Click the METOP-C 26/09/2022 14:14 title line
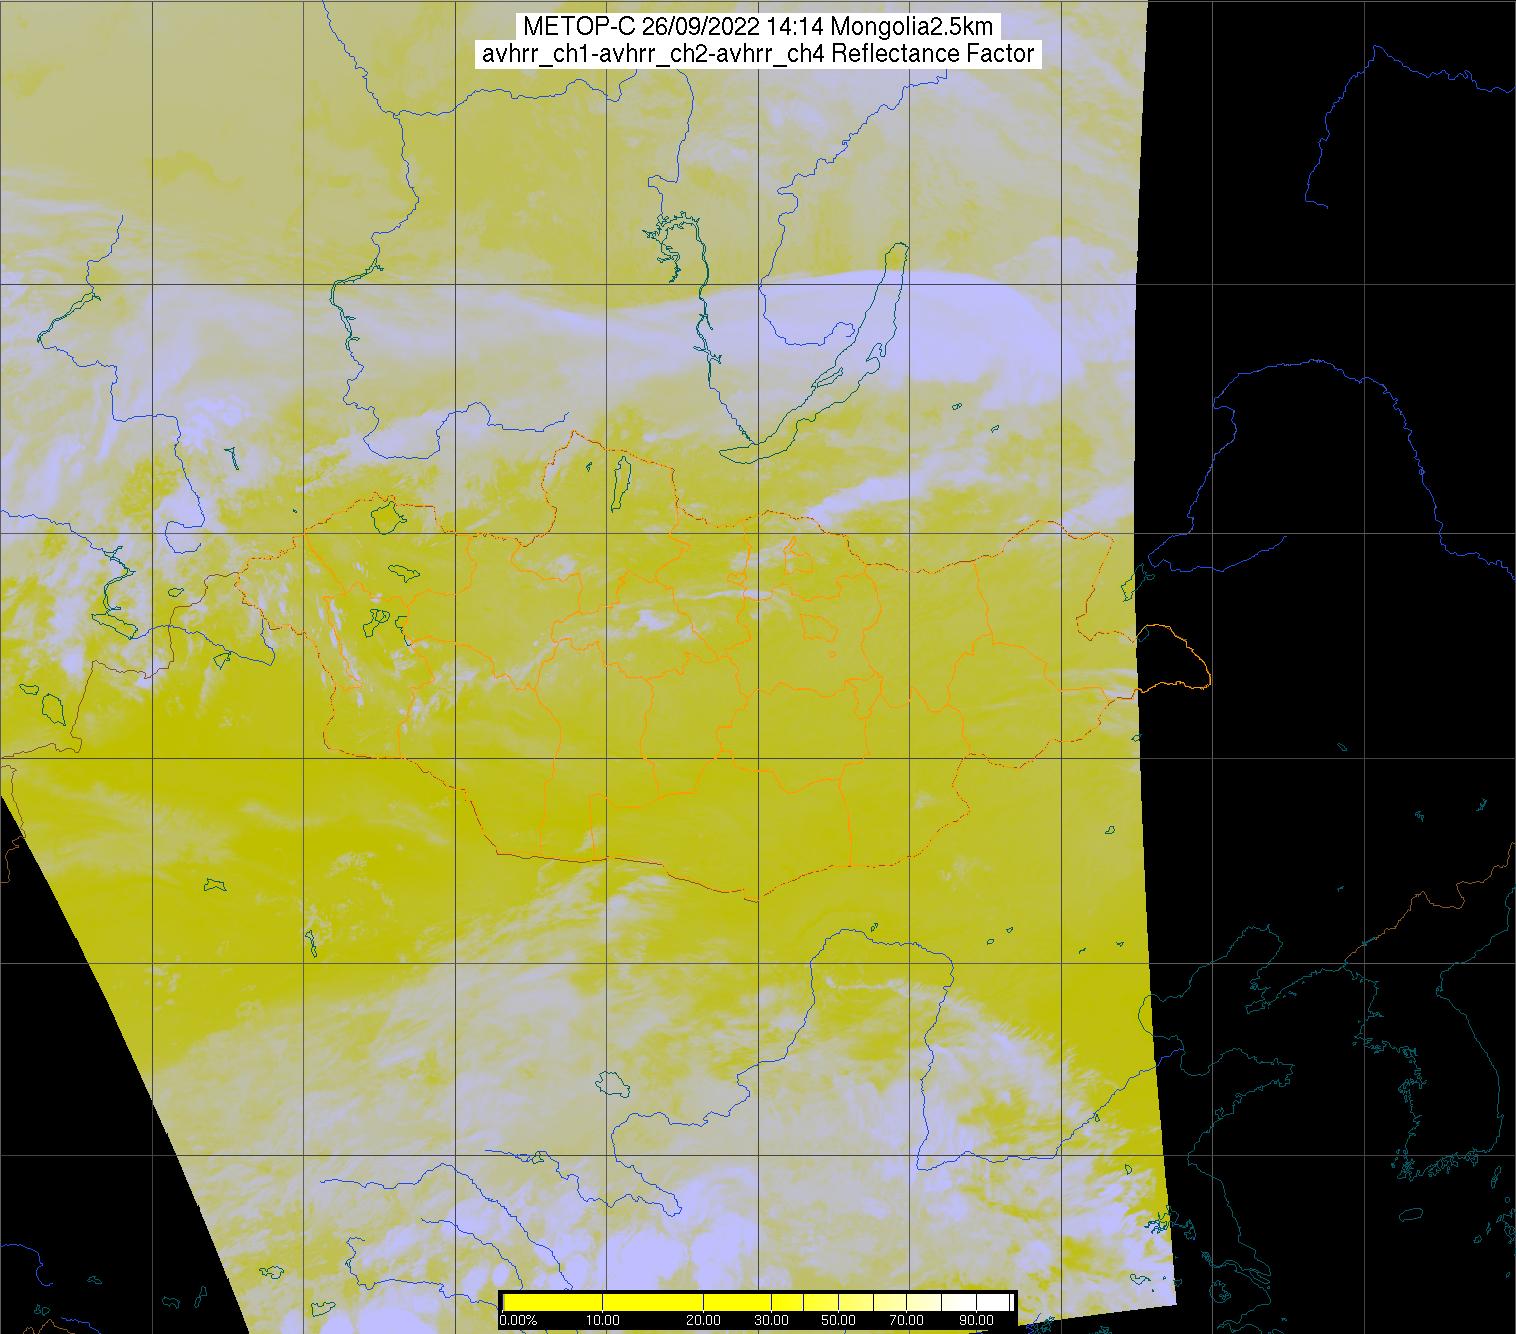Image resolution: width=1516 pixels, height=1334 pixels. coord(757,27)
